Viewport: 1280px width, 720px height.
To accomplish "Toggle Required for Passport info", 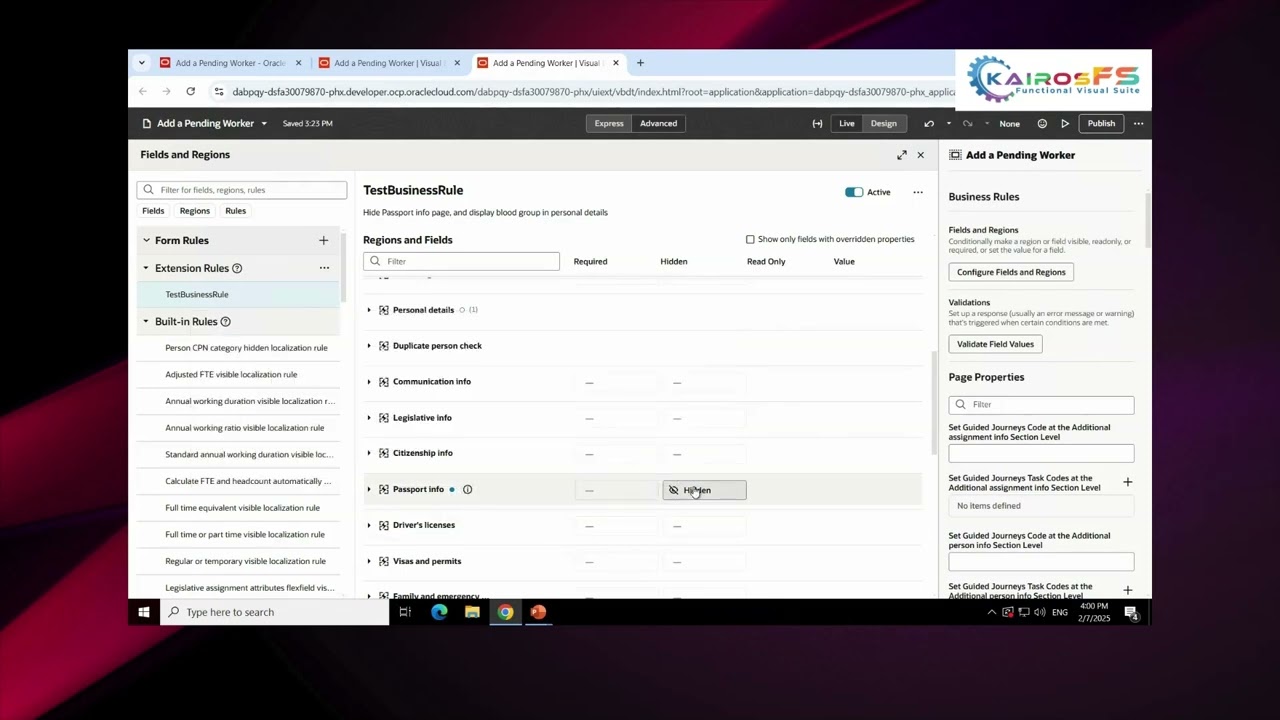I will [616, 490].
